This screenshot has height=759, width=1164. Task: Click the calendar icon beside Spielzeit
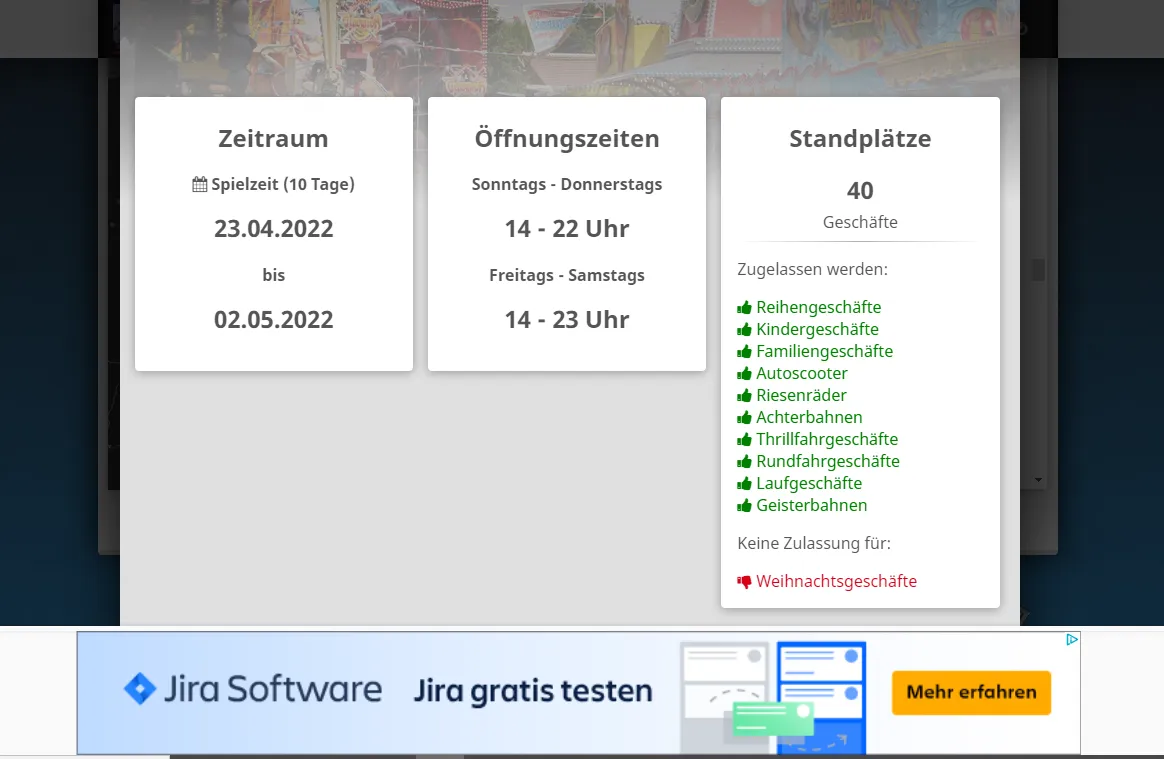(x=200, y=185)
